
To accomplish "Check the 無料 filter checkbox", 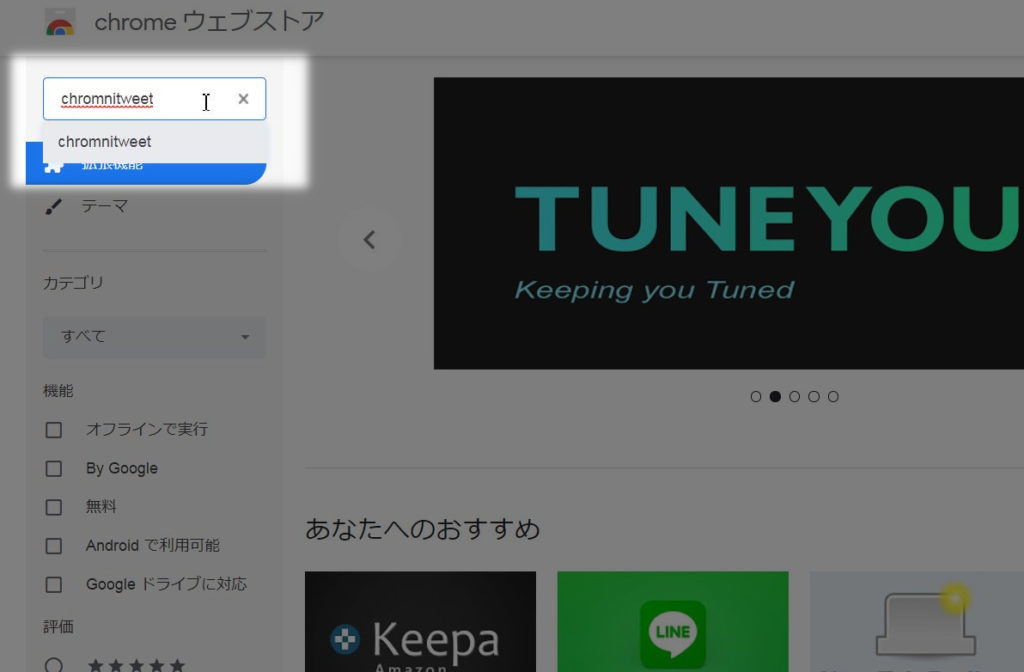I will coord(54,507).
